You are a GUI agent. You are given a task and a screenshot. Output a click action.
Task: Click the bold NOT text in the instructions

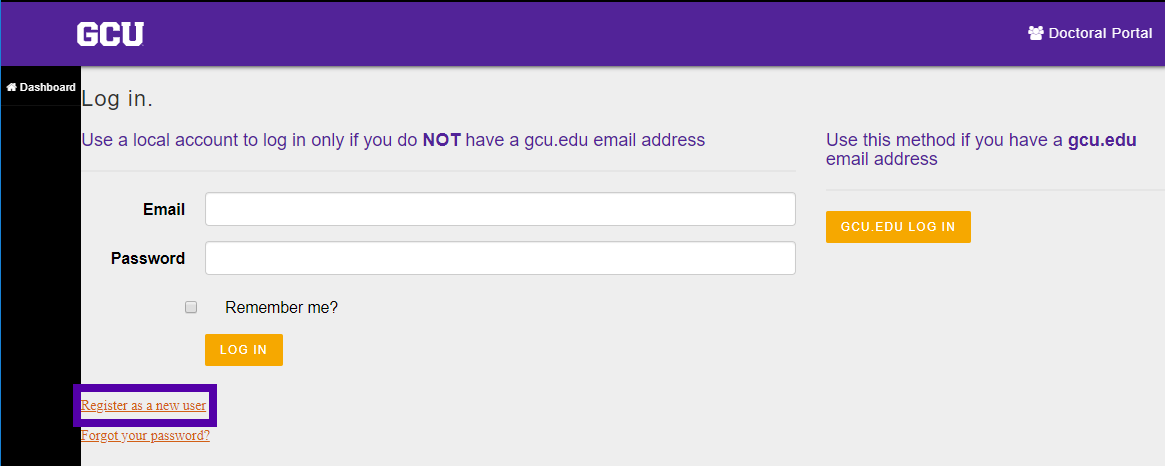click(443, 140)
